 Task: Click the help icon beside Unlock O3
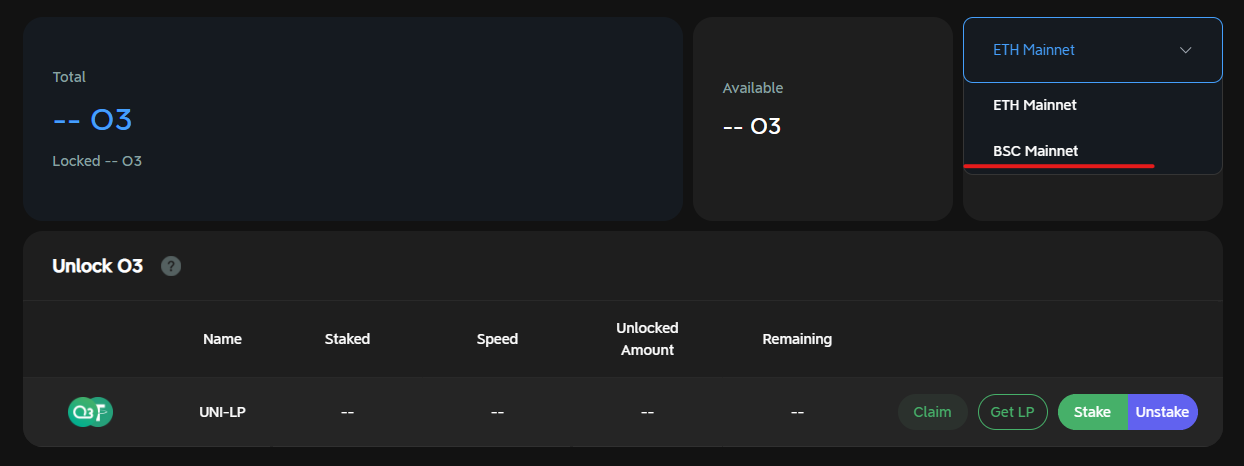pyautogui.click(x=171, y=266)
